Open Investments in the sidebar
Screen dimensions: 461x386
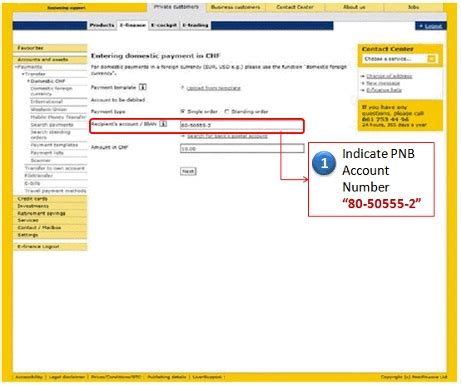click(50, 206)
